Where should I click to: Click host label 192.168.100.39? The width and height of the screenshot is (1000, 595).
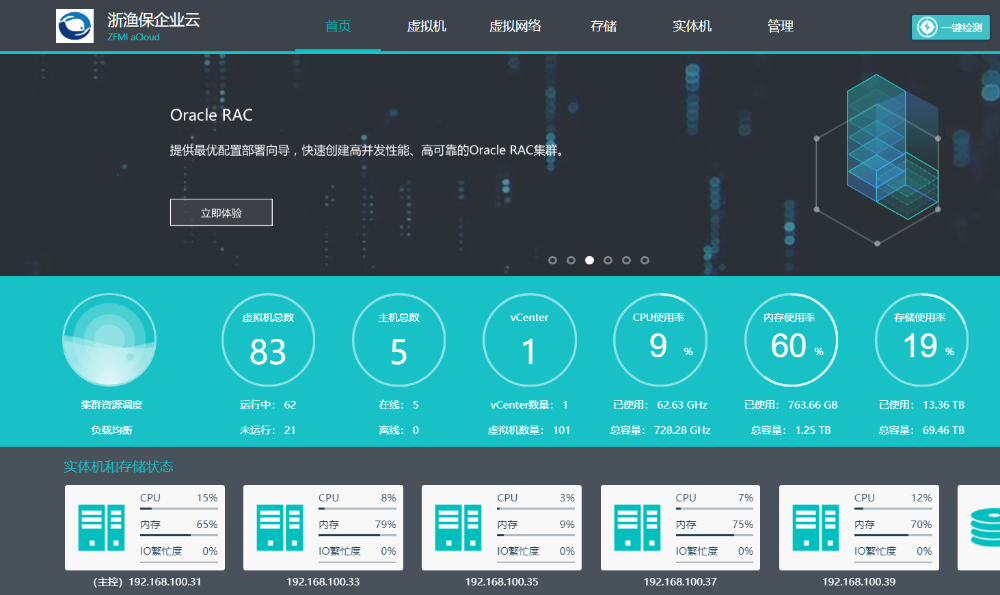858,582
